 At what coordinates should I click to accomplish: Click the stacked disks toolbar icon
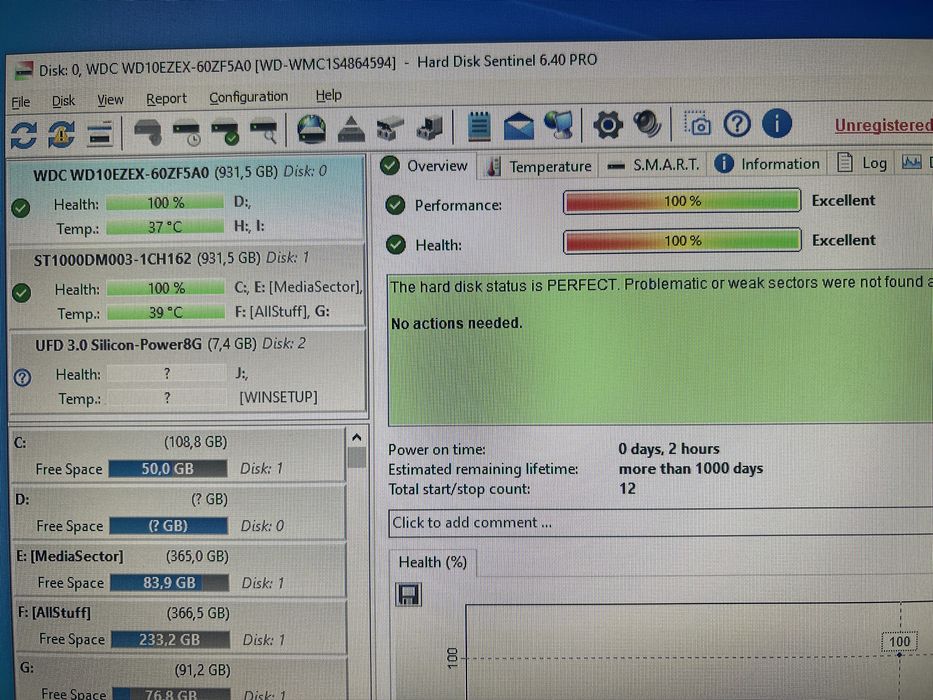click(390, 129)
